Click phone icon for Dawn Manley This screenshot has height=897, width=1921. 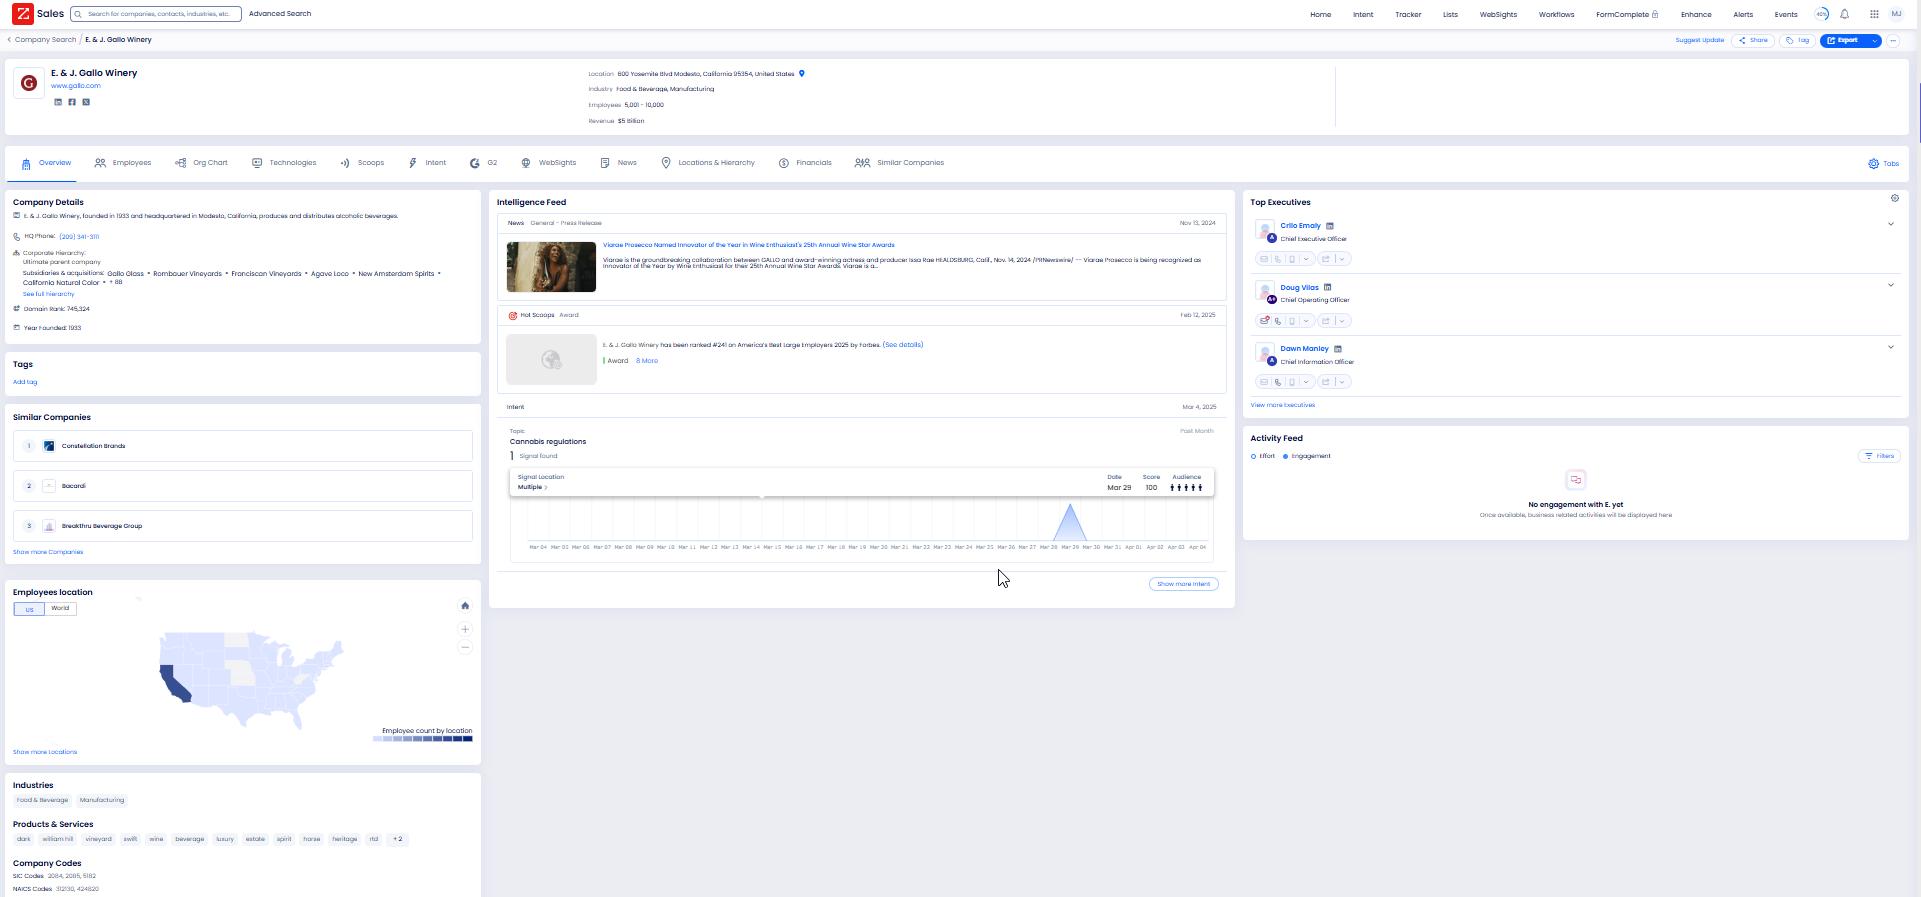tap(1278, 382)
